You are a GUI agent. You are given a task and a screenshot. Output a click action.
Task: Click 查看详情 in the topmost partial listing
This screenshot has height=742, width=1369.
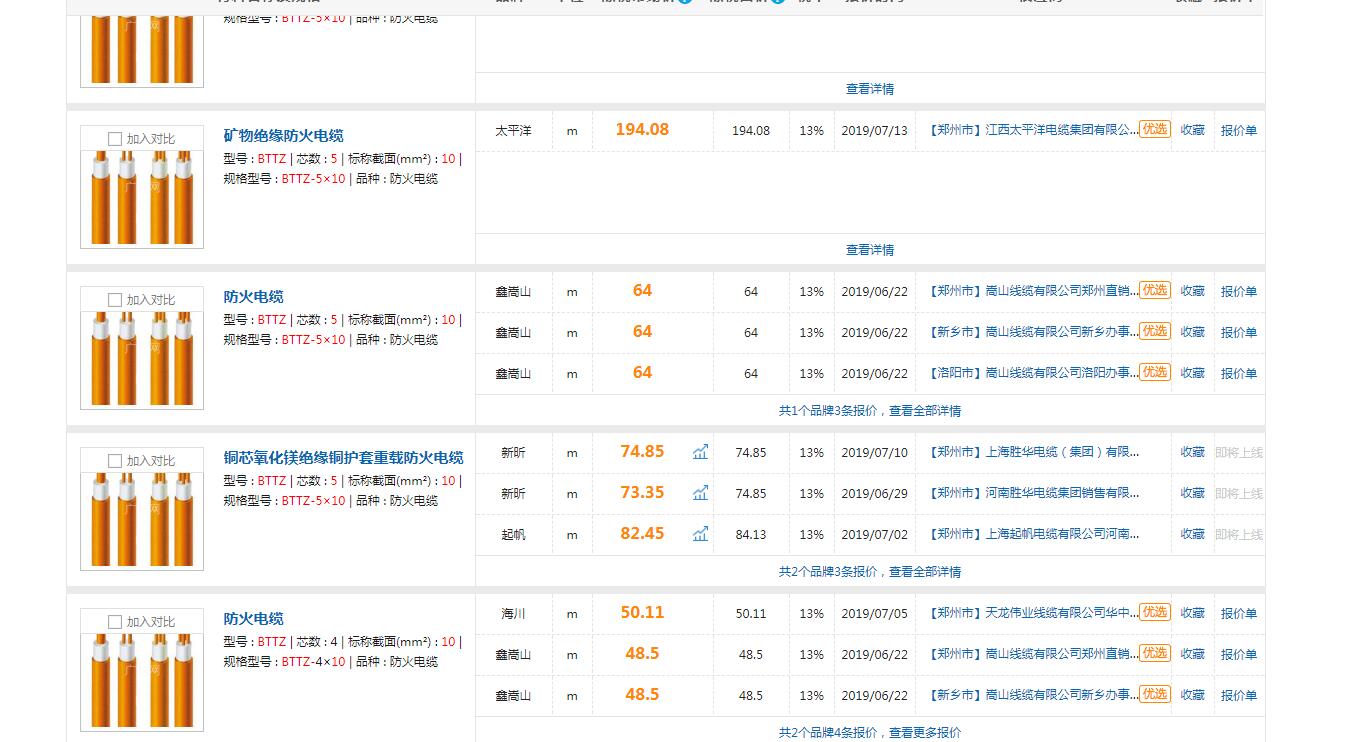870,89
